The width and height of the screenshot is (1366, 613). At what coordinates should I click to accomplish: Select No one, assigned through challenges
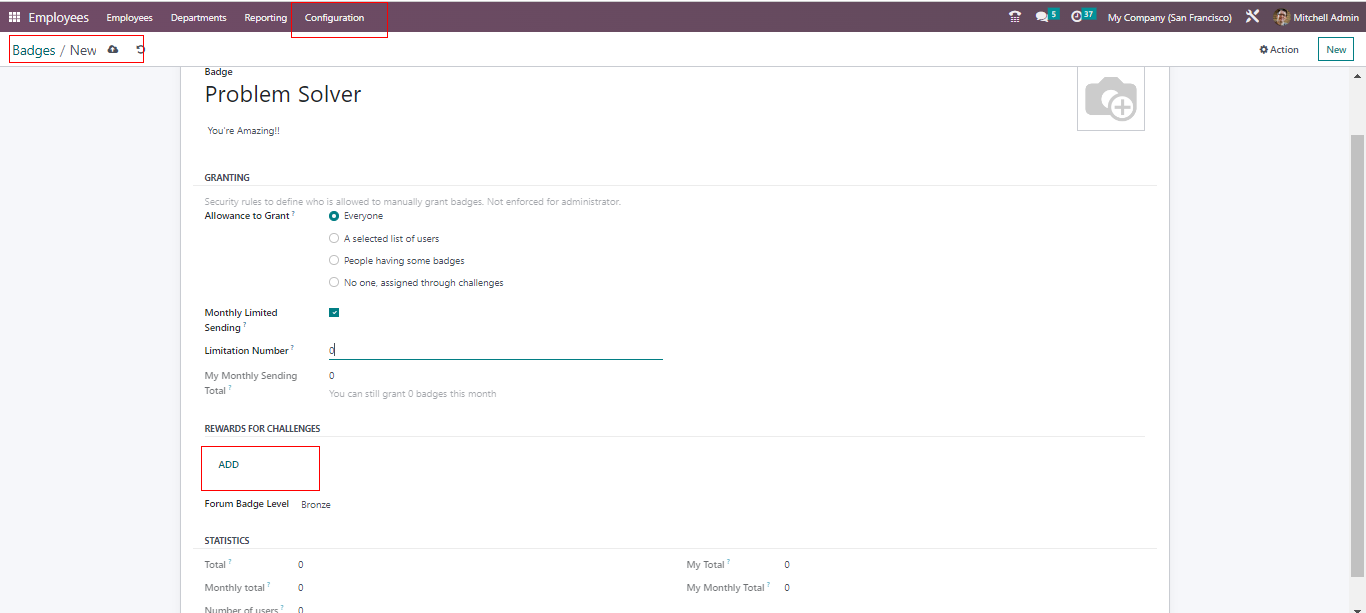(334, 283)
